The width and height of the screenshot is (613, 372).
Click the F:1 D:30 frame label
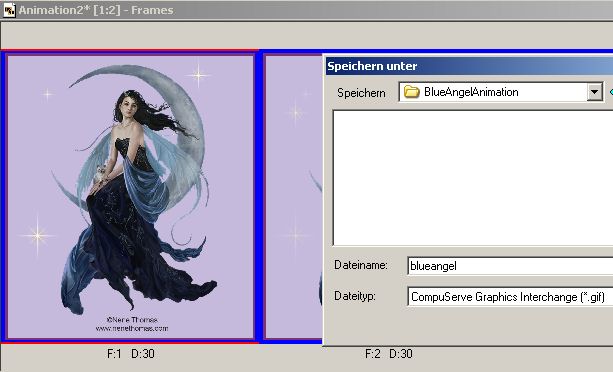click(131, 354)
